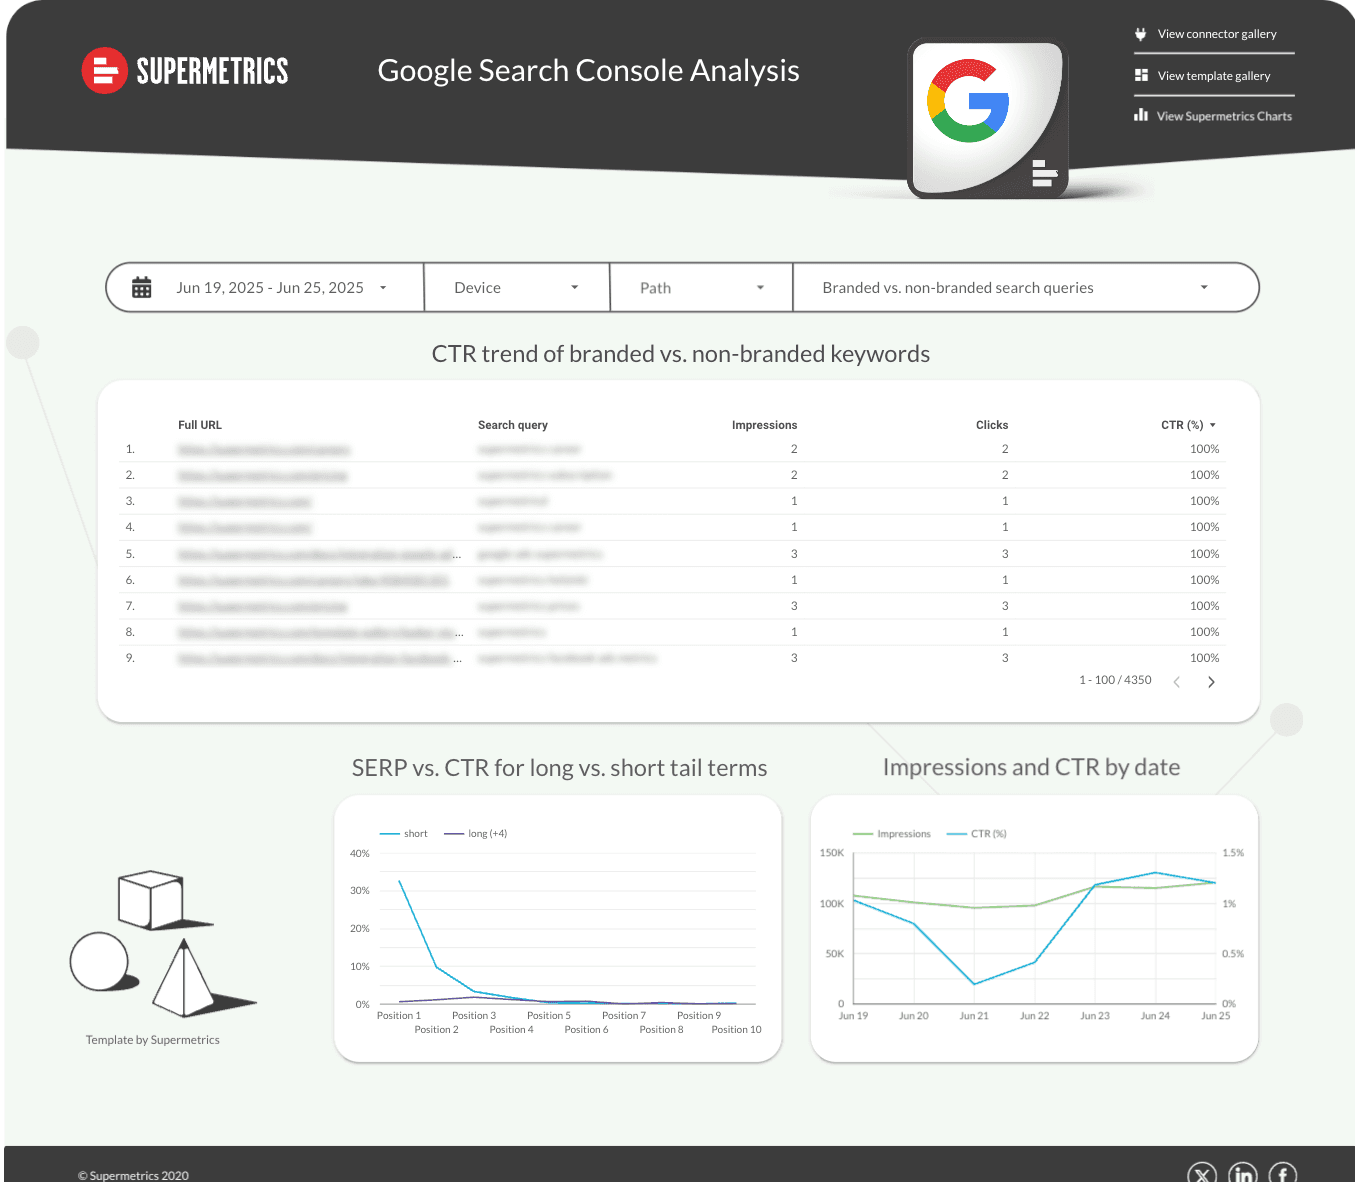Go to next page of table results

tap(1211, 682)
